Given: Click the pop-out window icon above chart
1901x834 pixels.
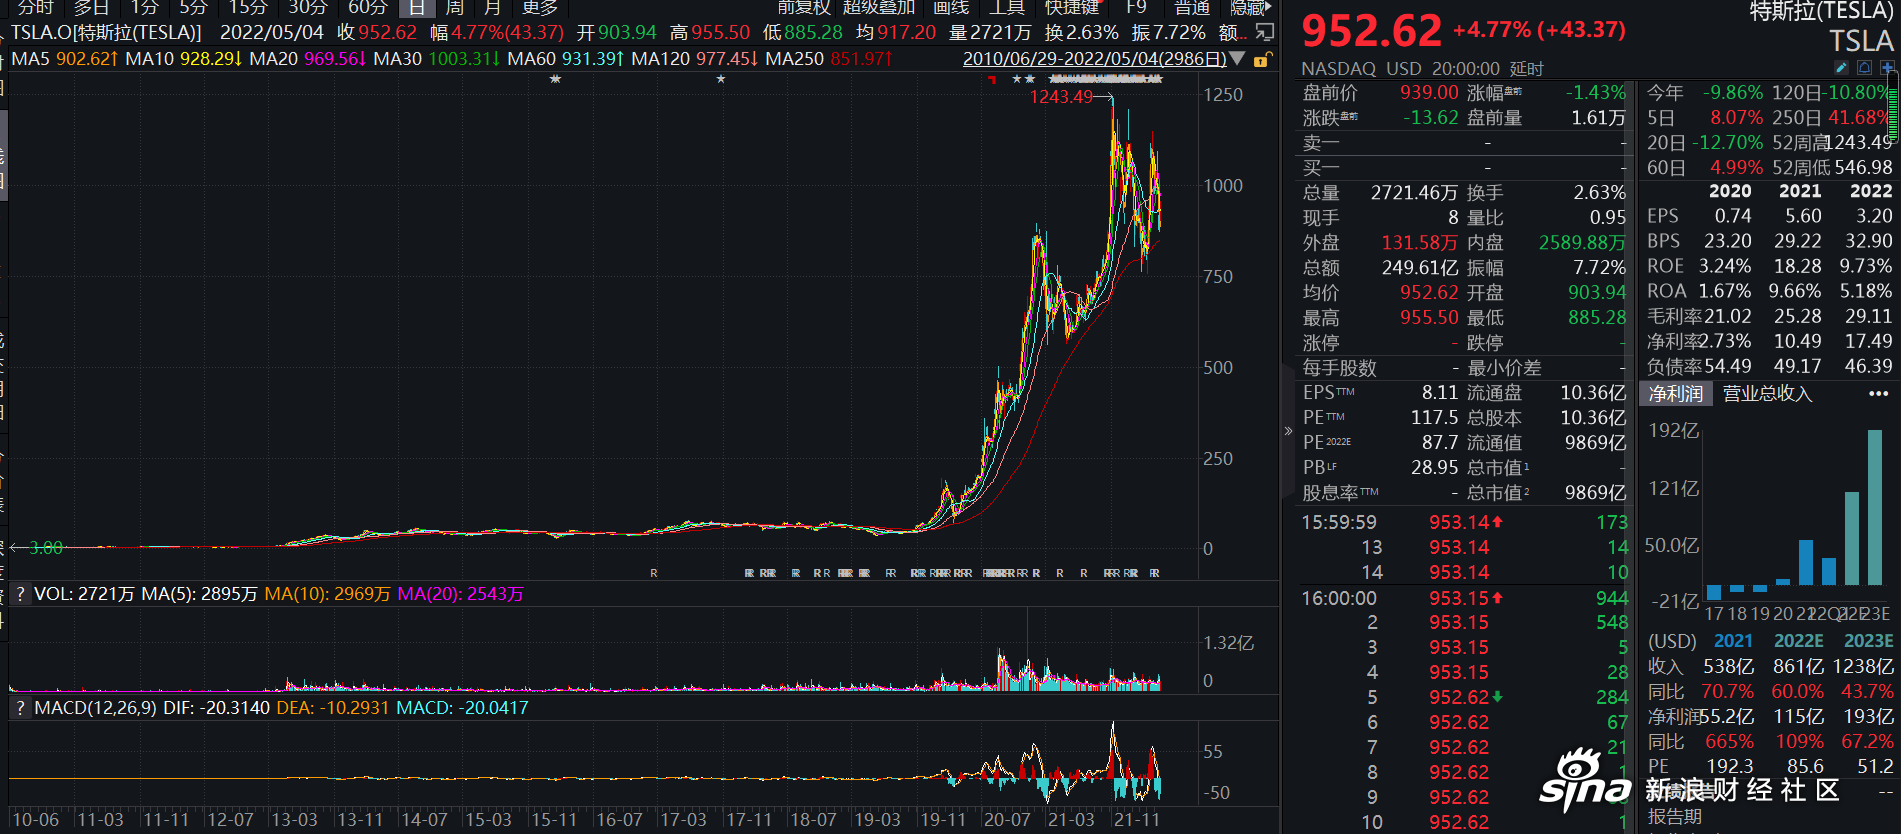Looking at the screenshot, I should [x=1265, y=33].
